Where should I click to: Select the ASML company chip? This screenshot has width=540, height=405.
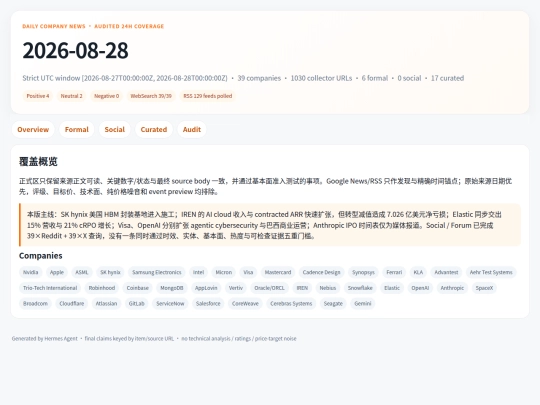pyautogui.click(x=82, y=272)
